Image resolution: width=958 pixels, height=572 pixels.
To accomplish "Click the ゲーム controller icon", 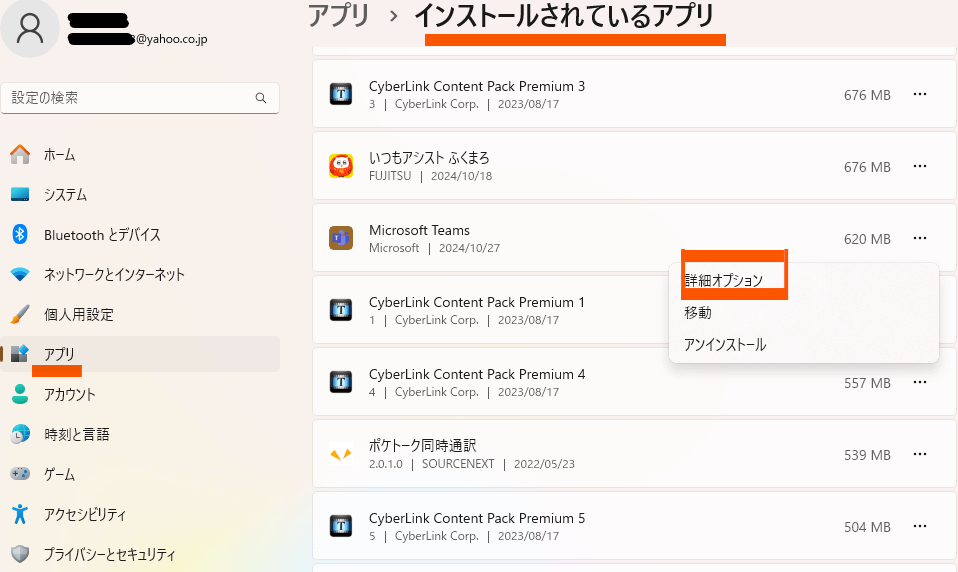I will coord(20,474).
